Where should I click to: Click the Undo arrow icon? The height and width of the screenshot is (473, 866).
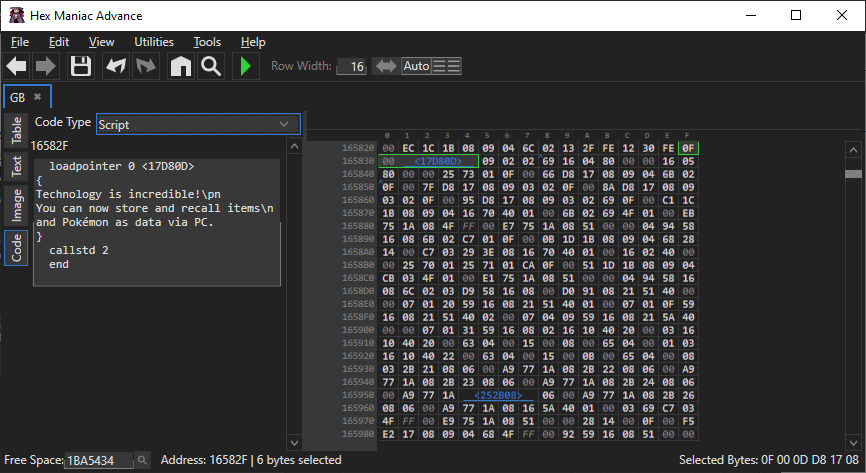(x=116, y=67)
